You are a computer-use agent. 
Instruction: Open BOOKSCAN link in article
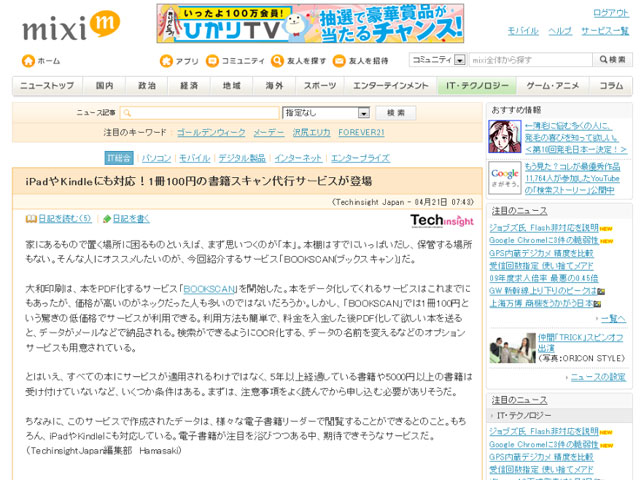(210, 289)
